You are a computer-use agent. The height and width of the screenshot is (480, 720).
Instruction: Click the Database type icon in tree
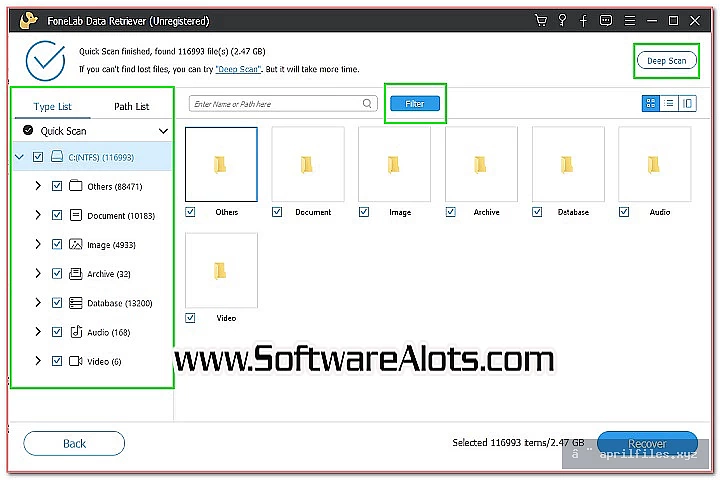[x=75, y=303]
